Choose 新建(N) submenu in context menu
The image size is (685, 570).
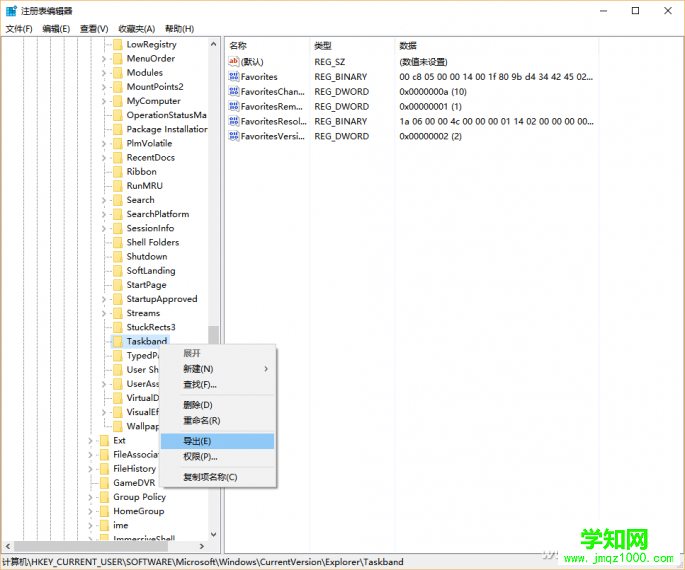[218, 369]
